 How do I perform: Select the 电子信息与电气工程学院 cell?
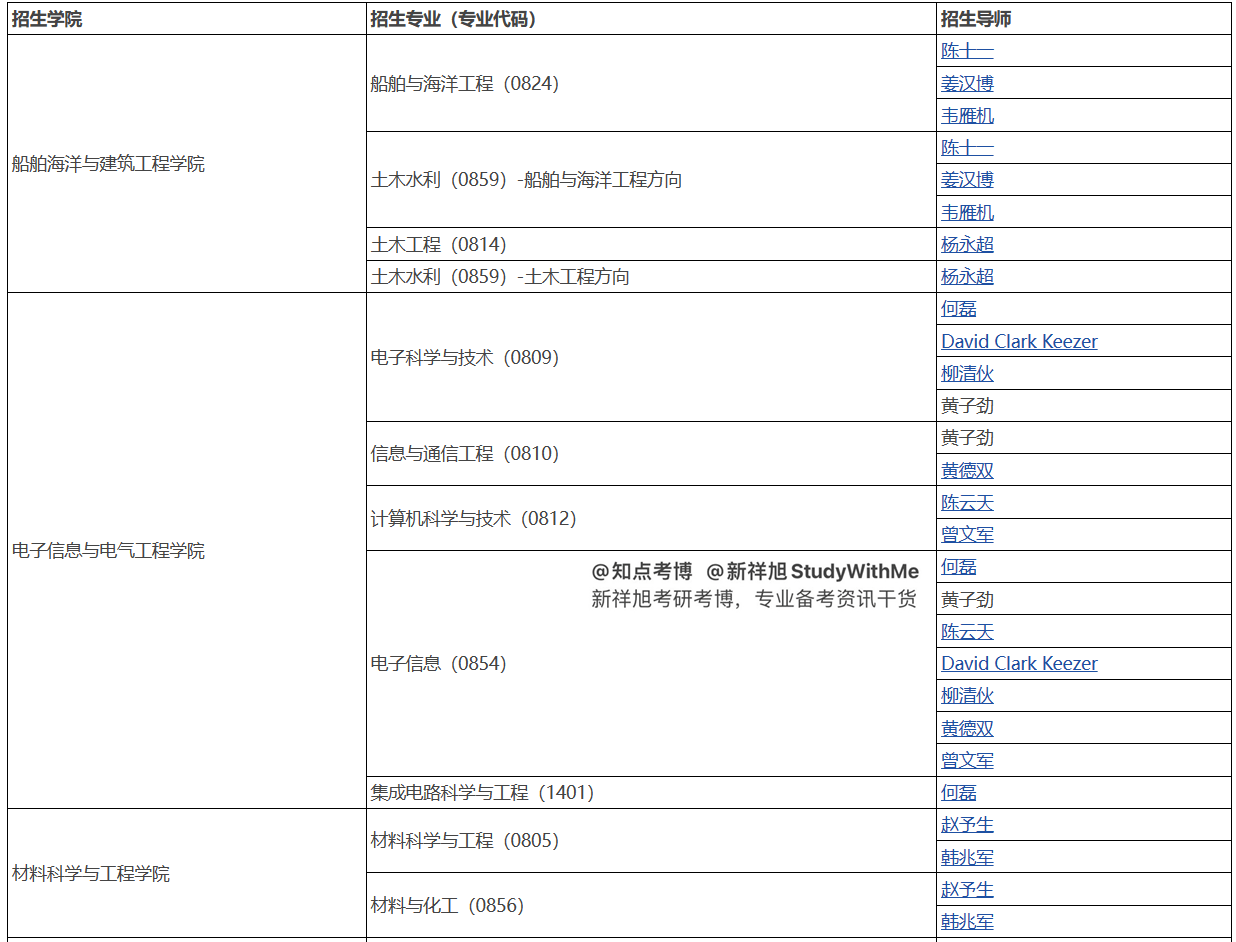point(187,550)
